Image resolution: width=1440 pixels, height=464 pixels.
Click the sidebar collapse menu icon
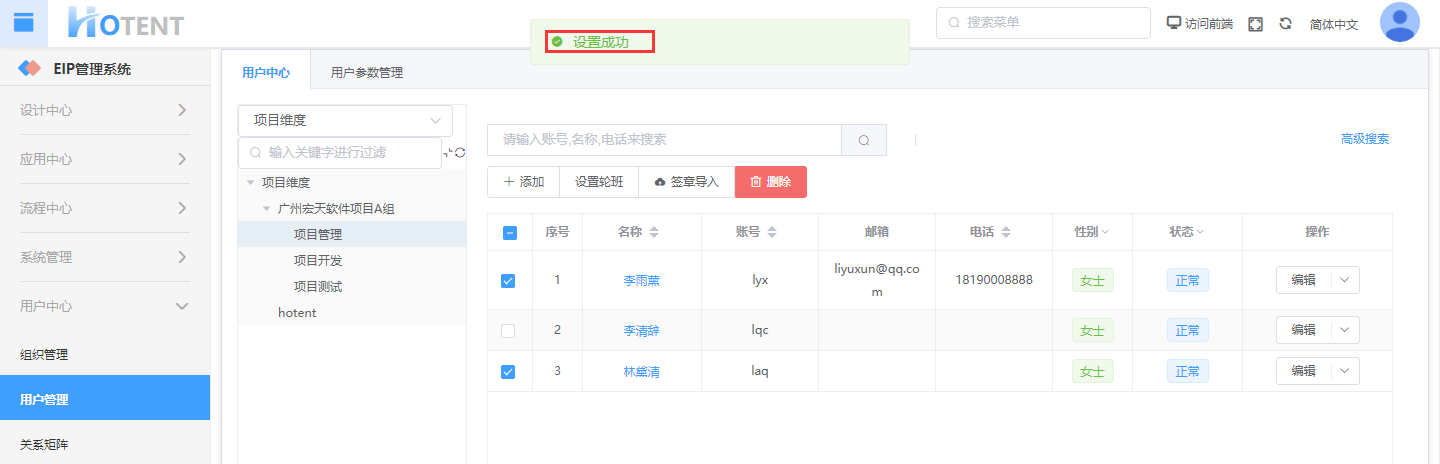23,23
